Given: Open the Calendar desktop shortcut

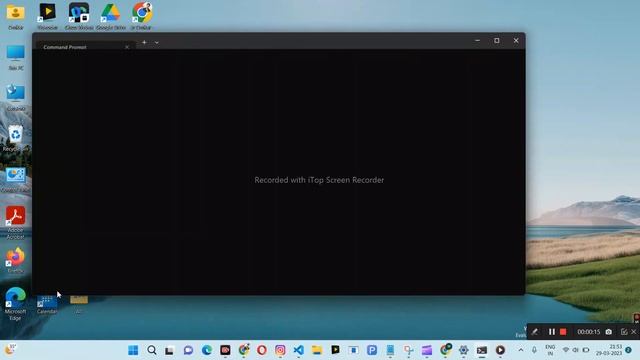Looking at the screenshot, I should [x=47, y=304].
